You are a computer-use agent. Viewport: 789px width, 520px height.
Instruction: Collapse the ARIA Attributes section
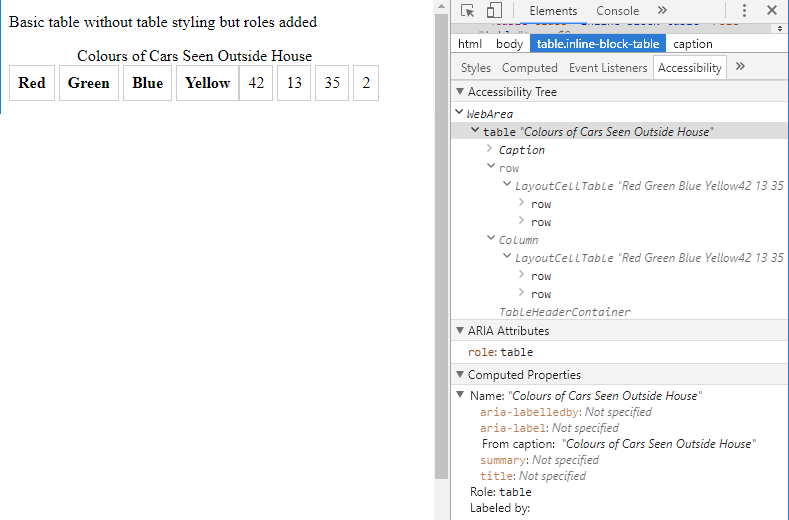click(459, 331)
